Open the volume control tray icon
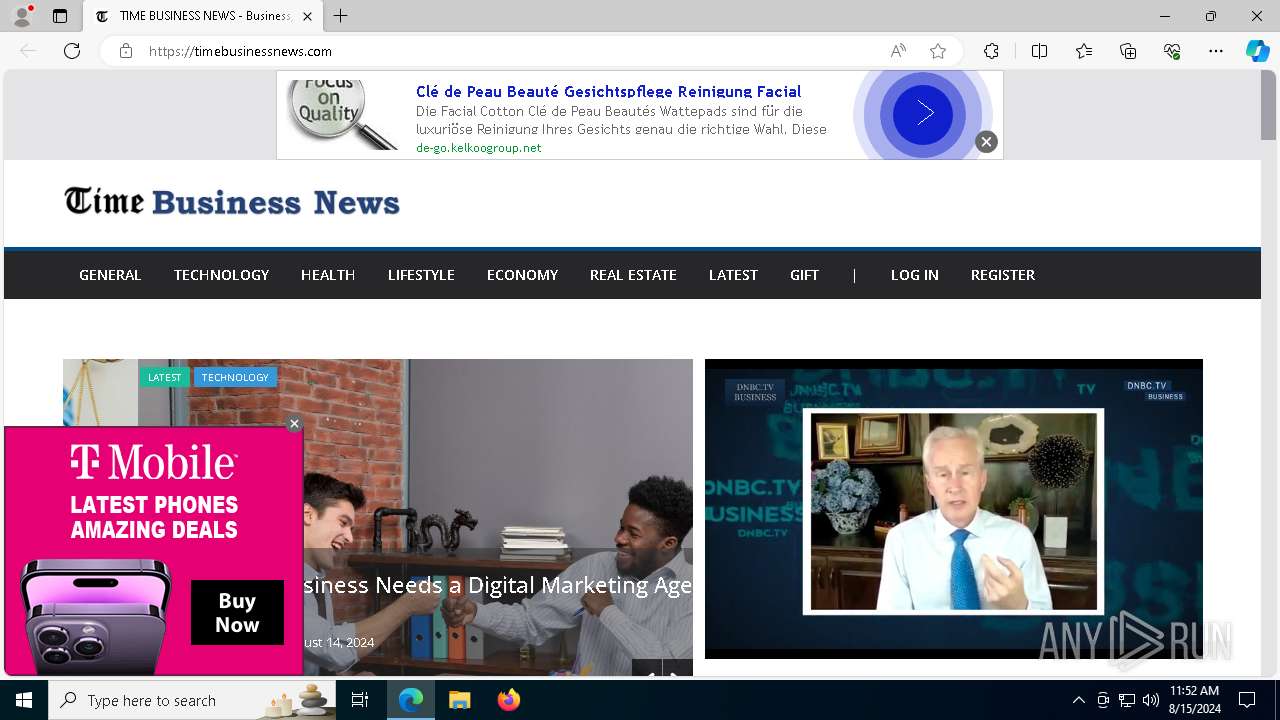The width and height of the screenshot is (1280, 720). (1151, 700)
